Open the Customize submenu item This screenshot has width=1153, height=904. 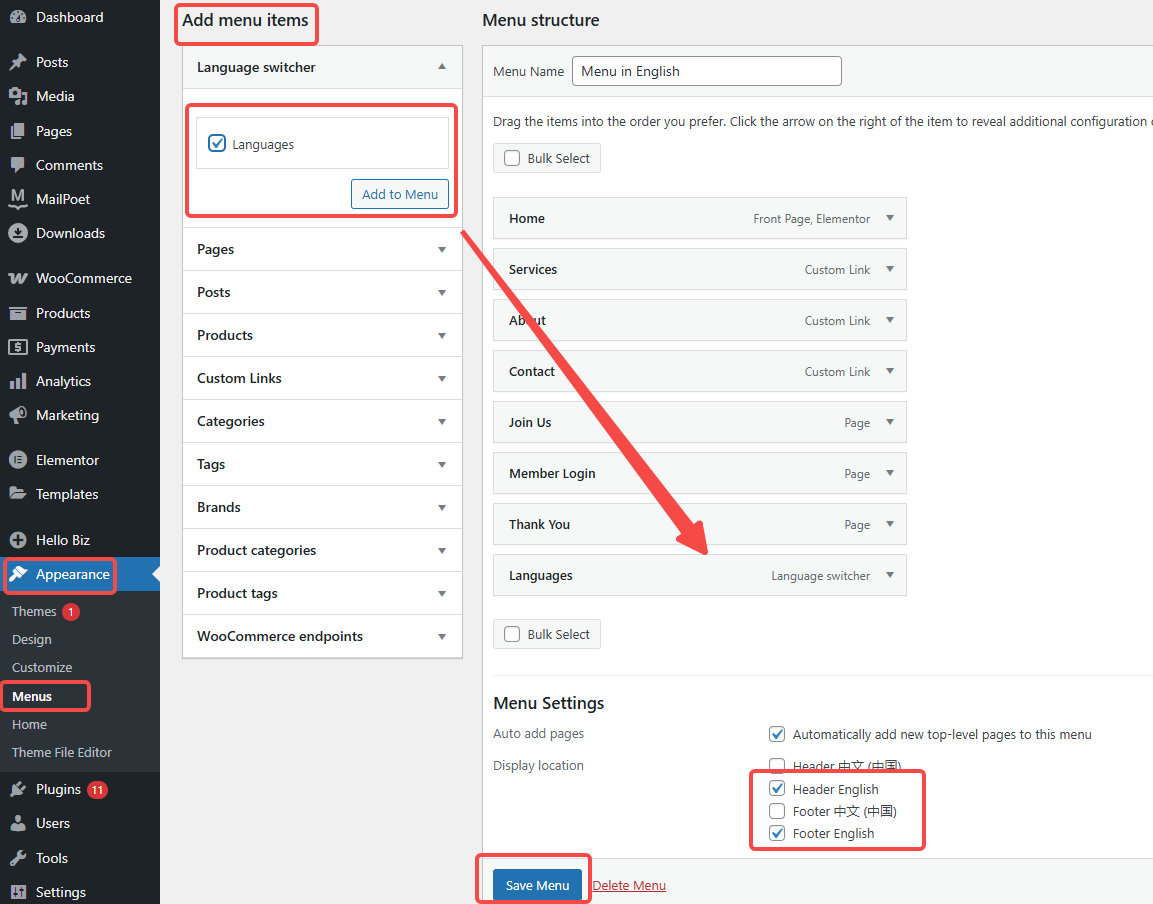point(42,667)
